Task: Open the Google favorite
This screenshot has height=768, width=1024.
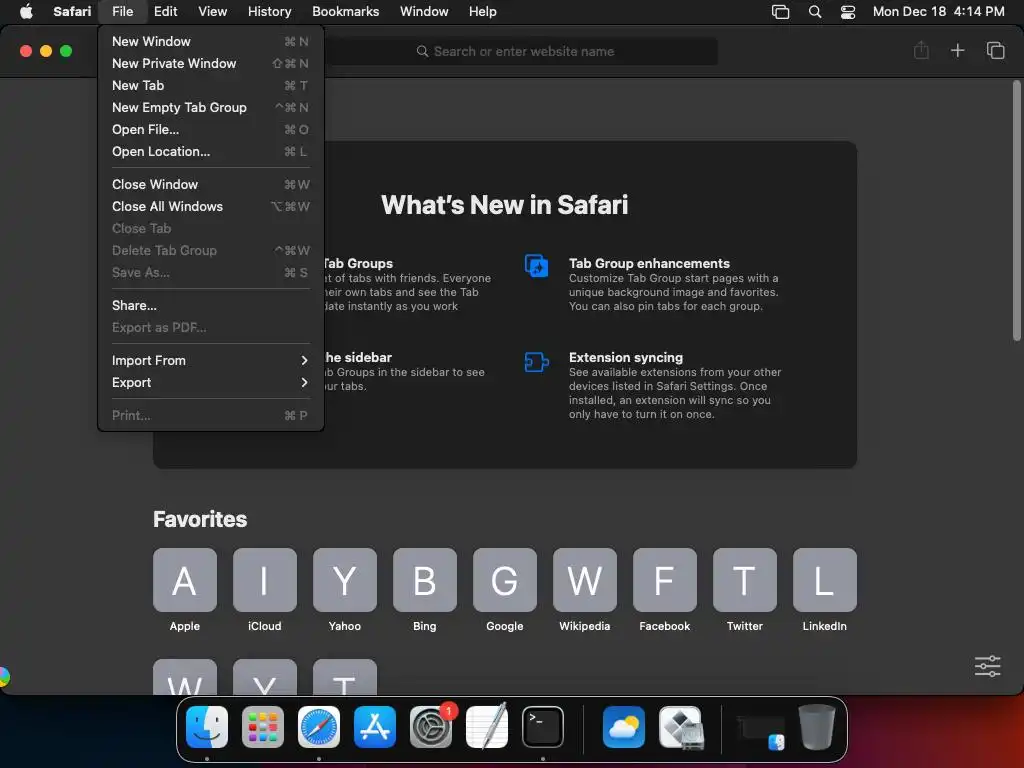Action: pyautogui.click(x=505, y=580)
